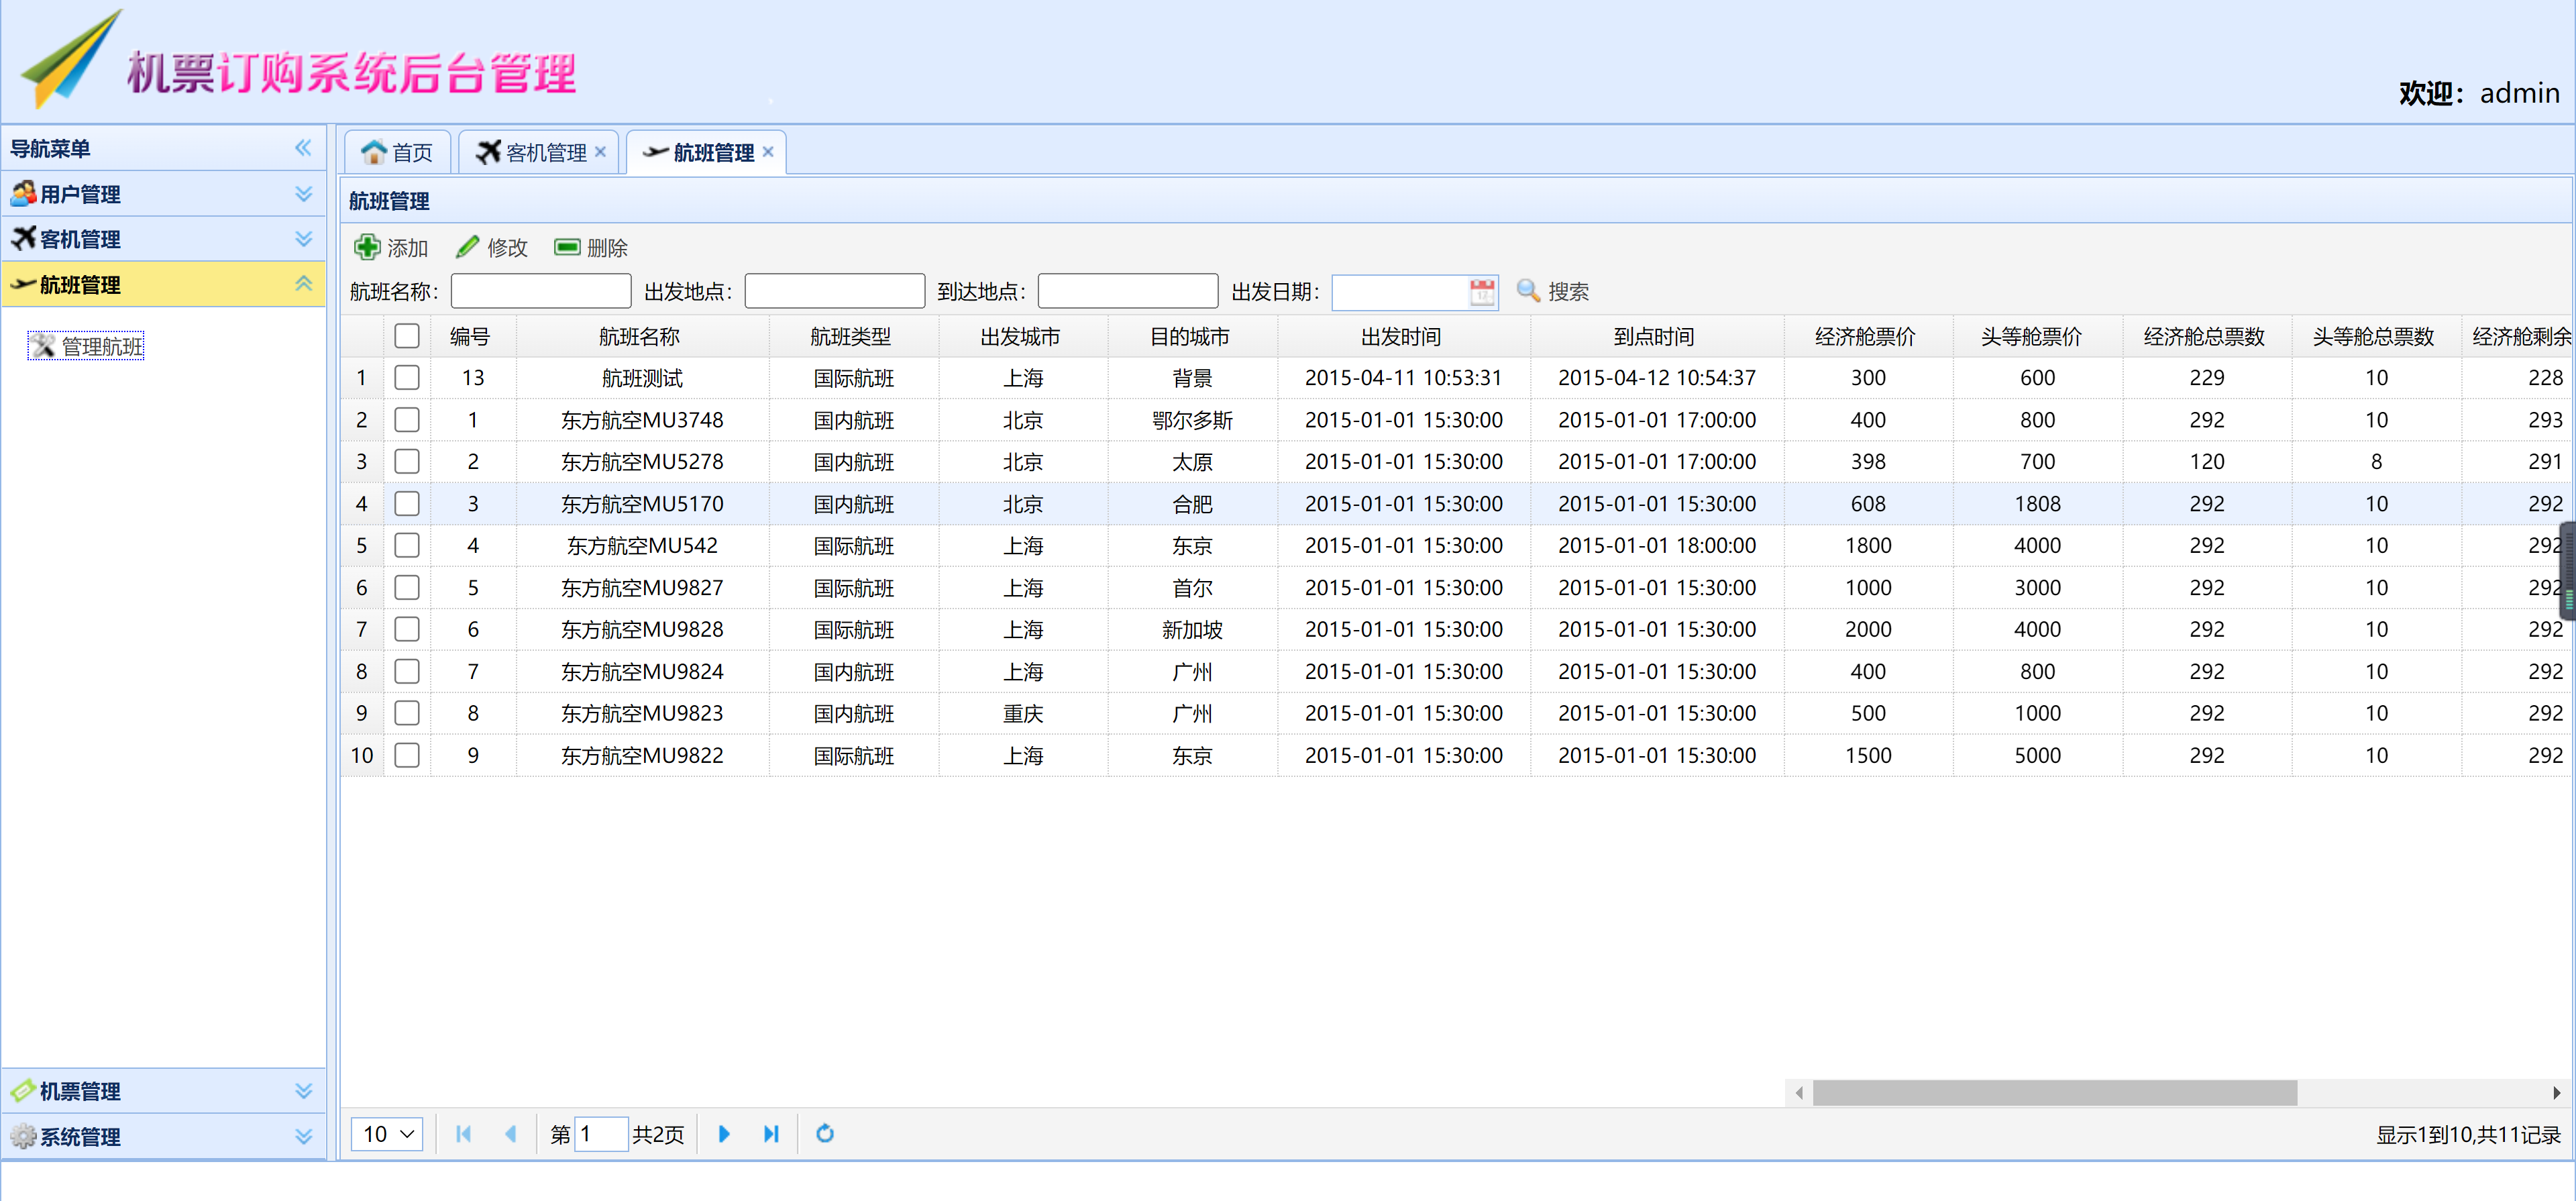
Task: Open the calendar picker for 出发日期
Action: [1483, 291]
